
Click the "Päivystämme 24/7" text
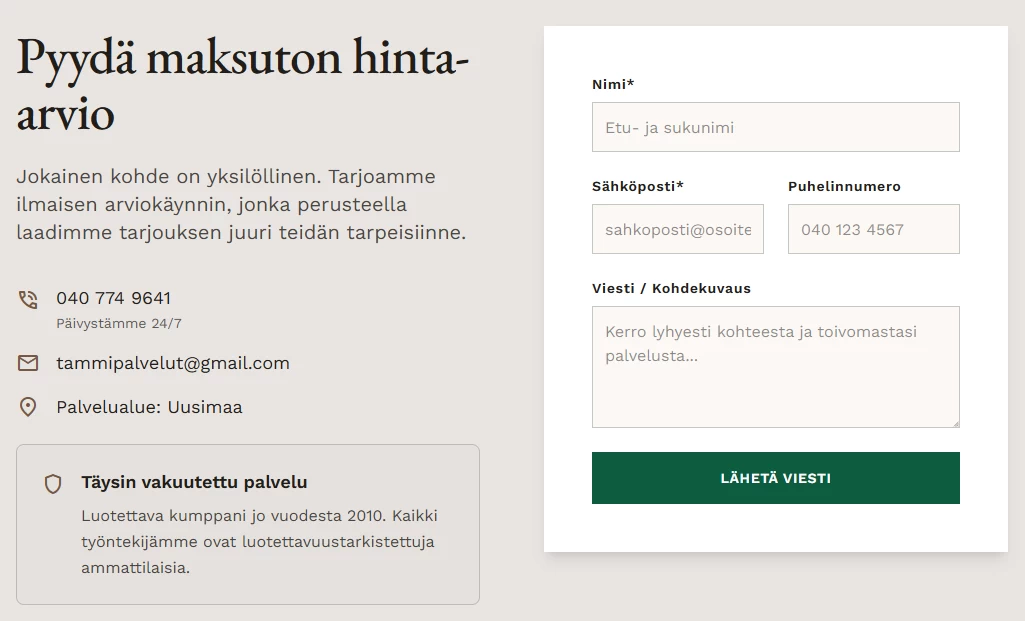point(119,323)
